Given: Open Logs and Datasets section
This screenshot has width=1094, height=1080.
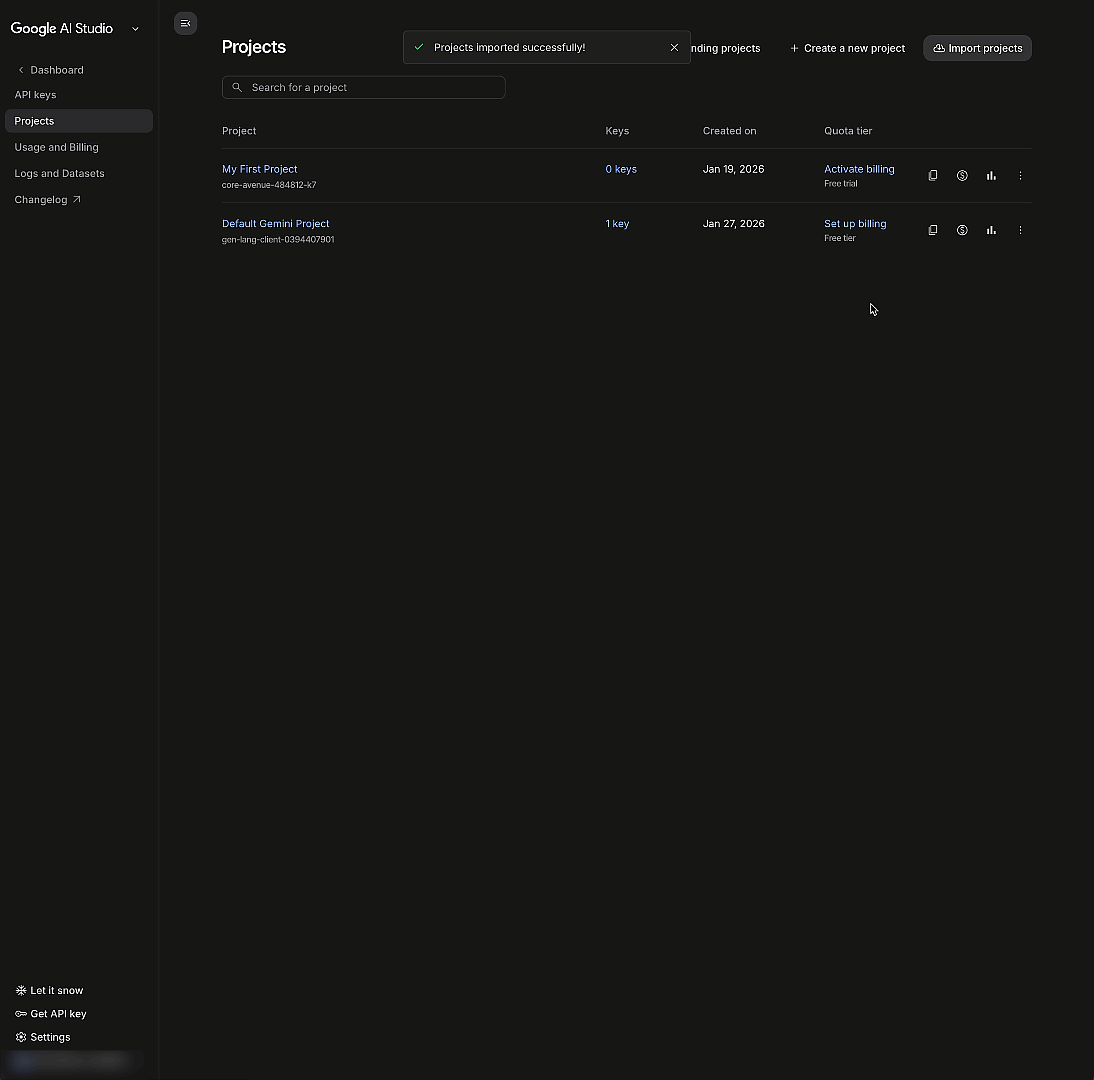Looking at the screenshot, I should [59, 173].
